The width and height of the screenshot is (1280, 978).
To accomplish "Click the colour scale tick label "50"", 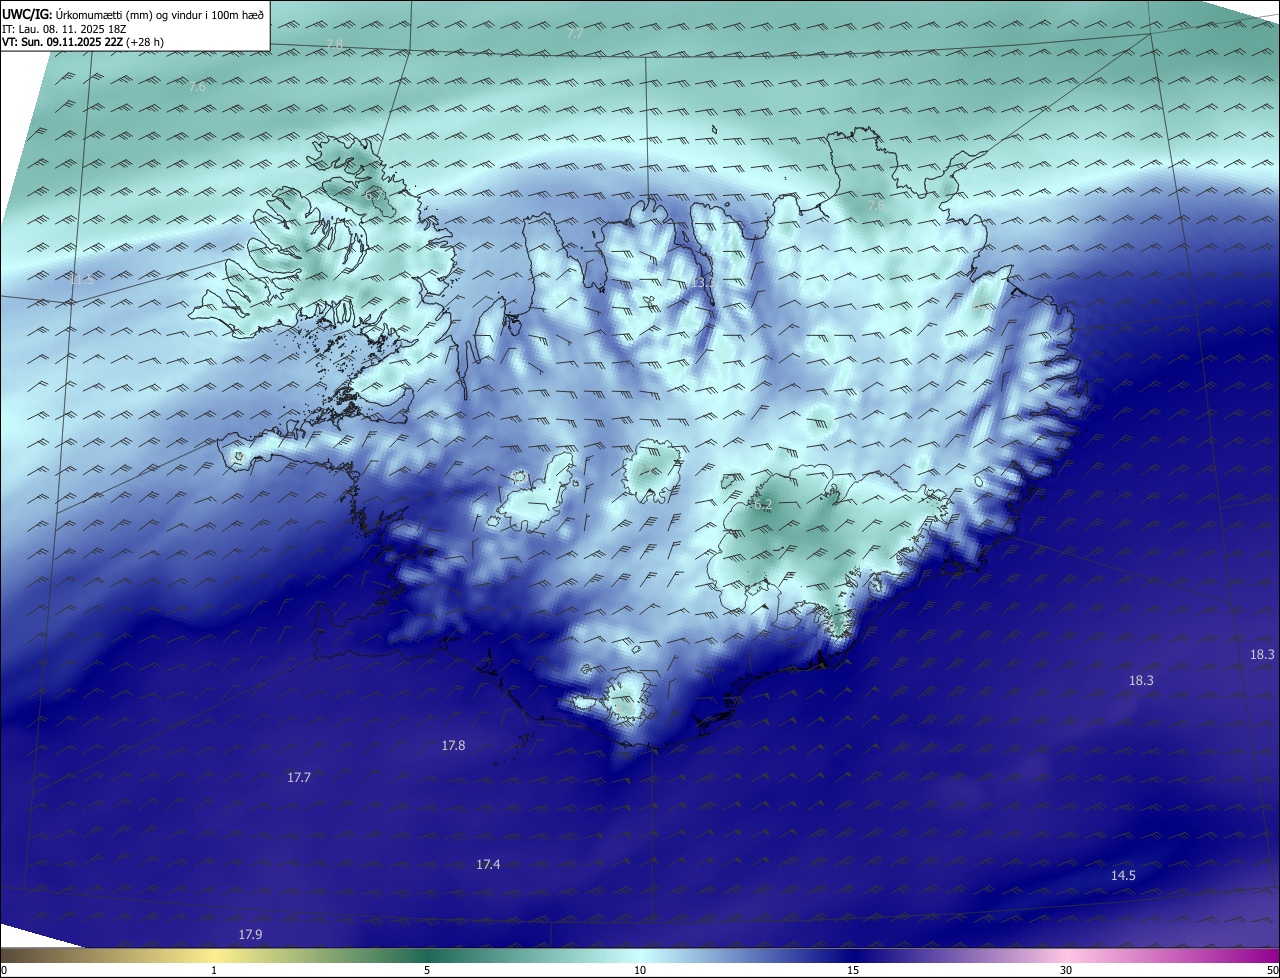I will [x=1272, y=970].
